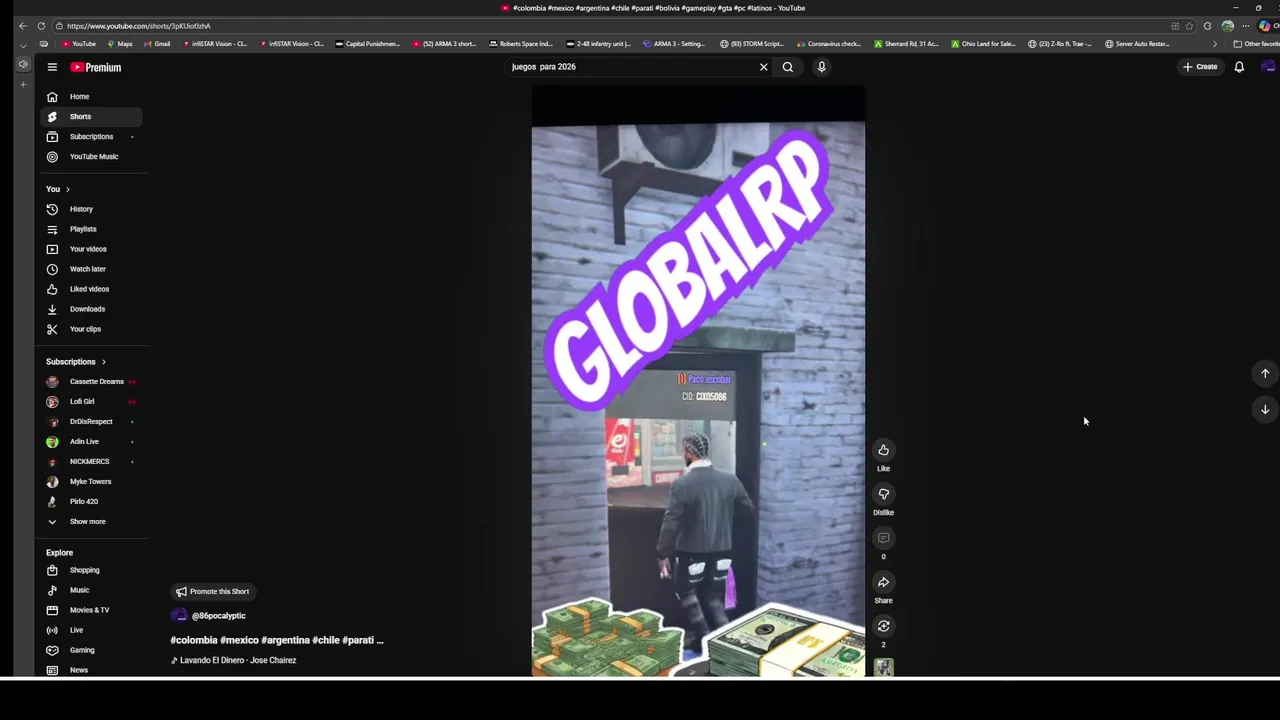The height and width of the screenshot is (720, 1280).
Task: Open the account avatar menu
Action: point(1268,67)
